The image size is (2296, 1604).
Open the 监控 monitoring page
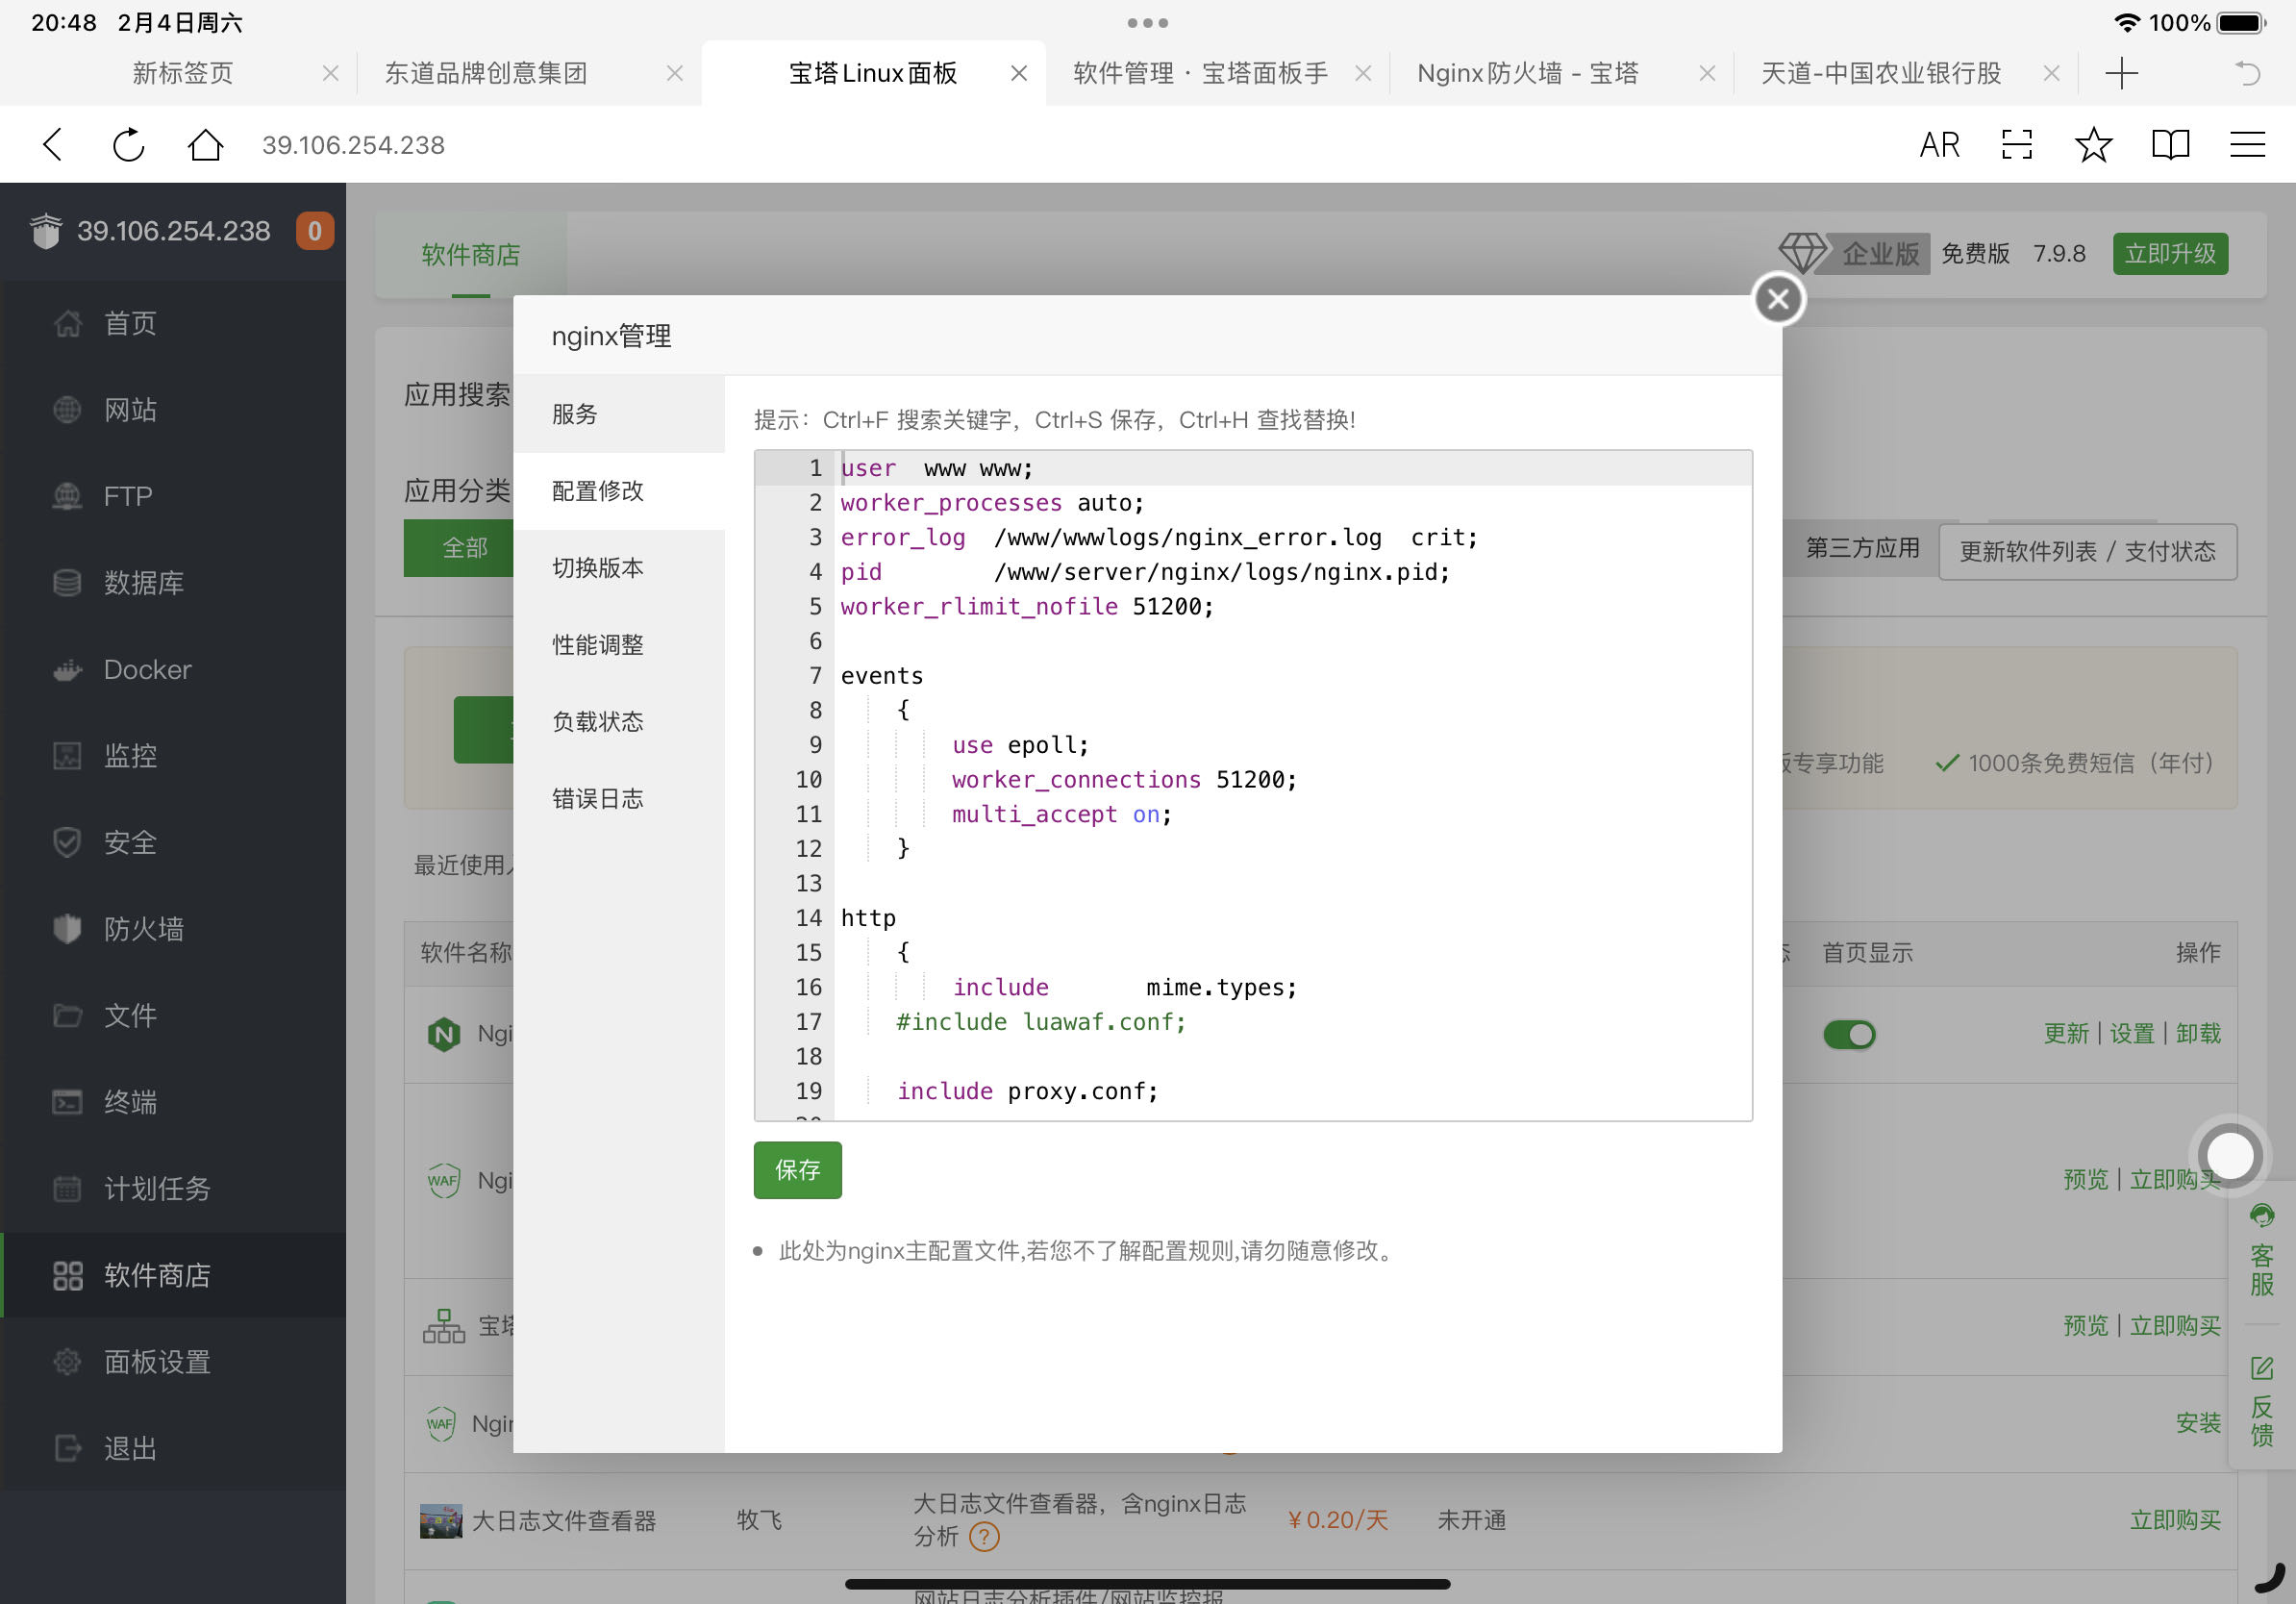[x=130, y=756]
